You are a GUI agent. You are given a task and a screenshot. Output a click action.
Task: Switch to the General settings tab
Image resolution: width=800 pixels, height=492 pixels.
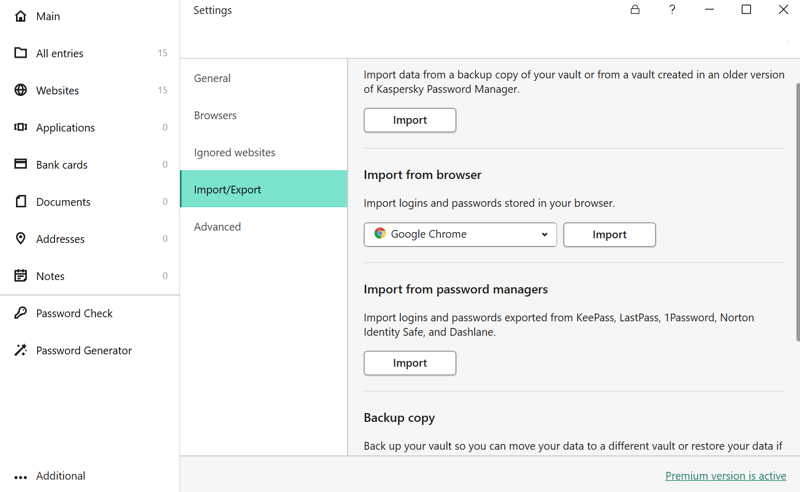coord(212,78)
